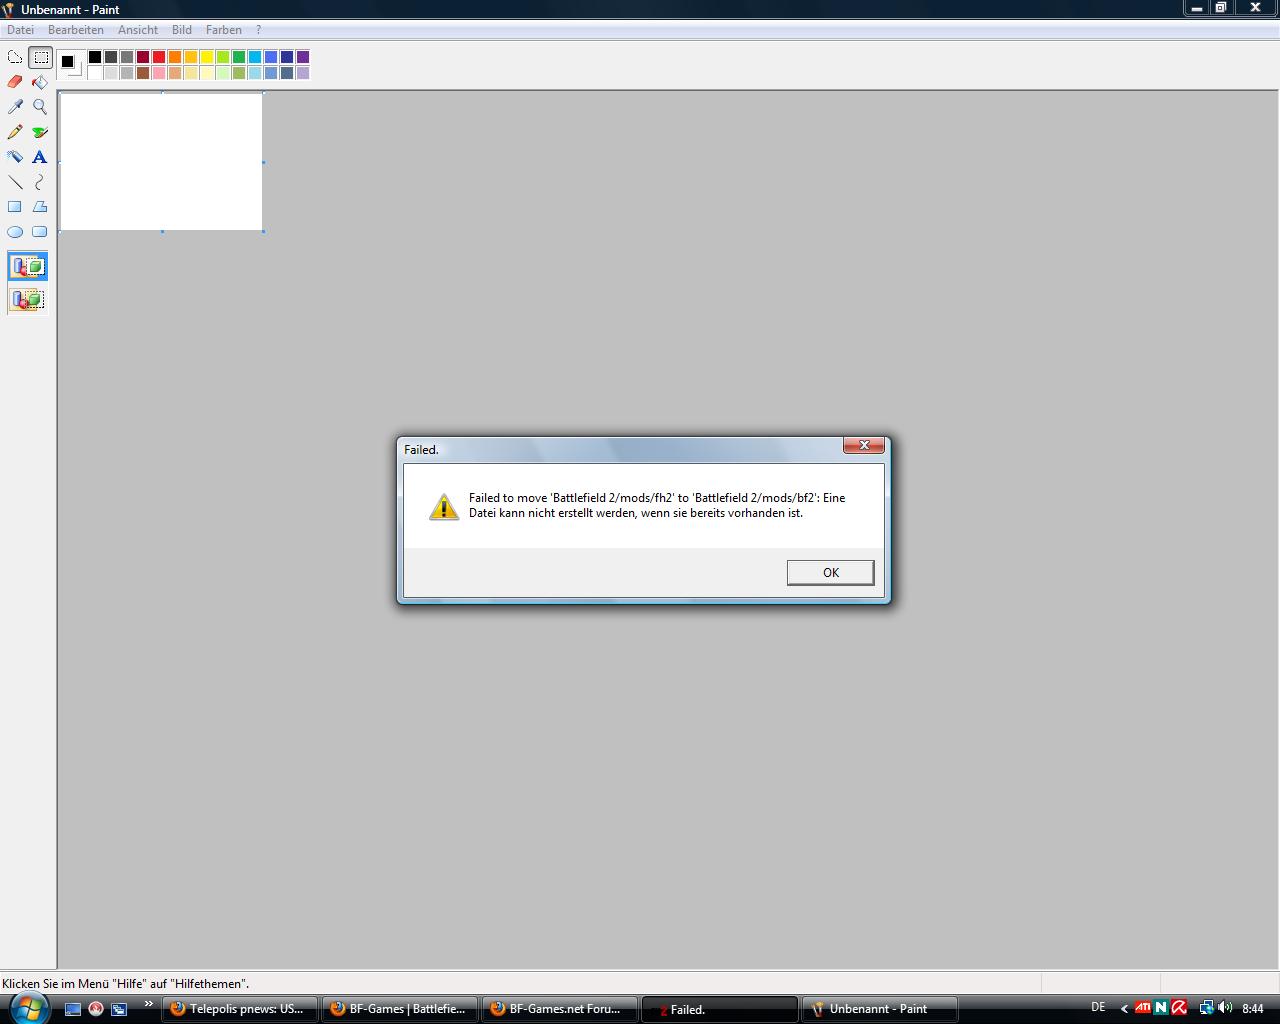The width and height of the screenshot is (1280, 1024).
Task: Click the Show Desktop quick launch icon
Action: 72,1009
